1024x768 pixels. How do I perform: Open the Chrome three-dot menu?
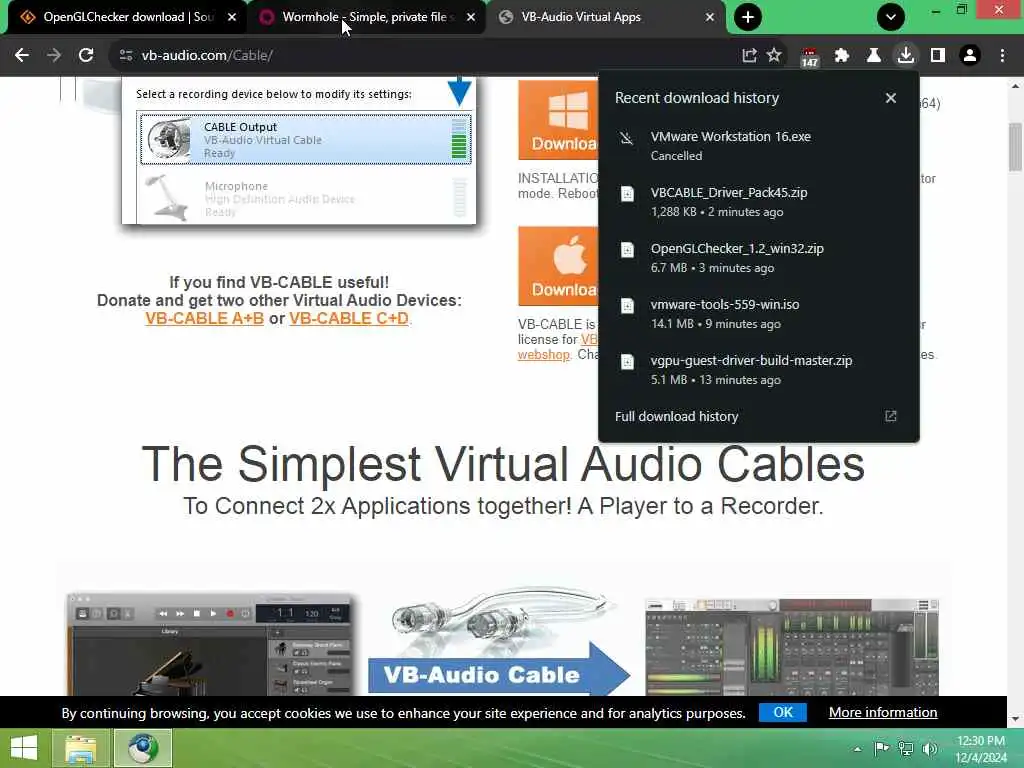click(1002, 56)
